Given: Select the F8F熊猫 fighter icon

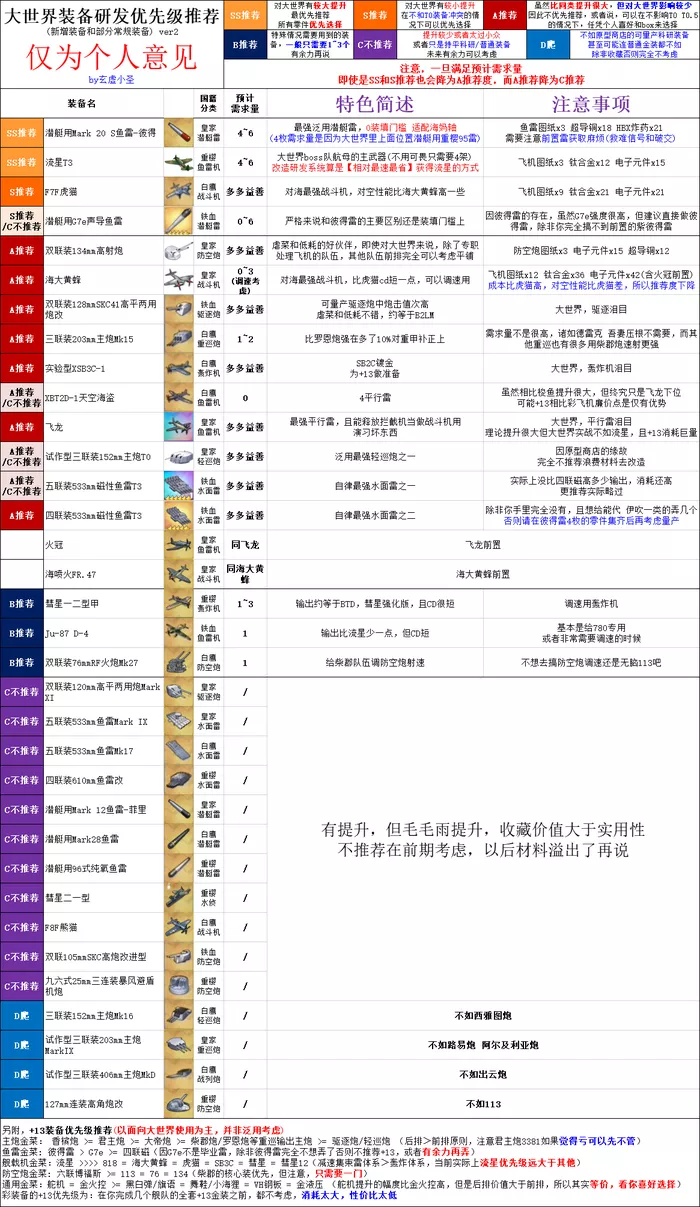Looking at the screenshot, I should point(181,927).
